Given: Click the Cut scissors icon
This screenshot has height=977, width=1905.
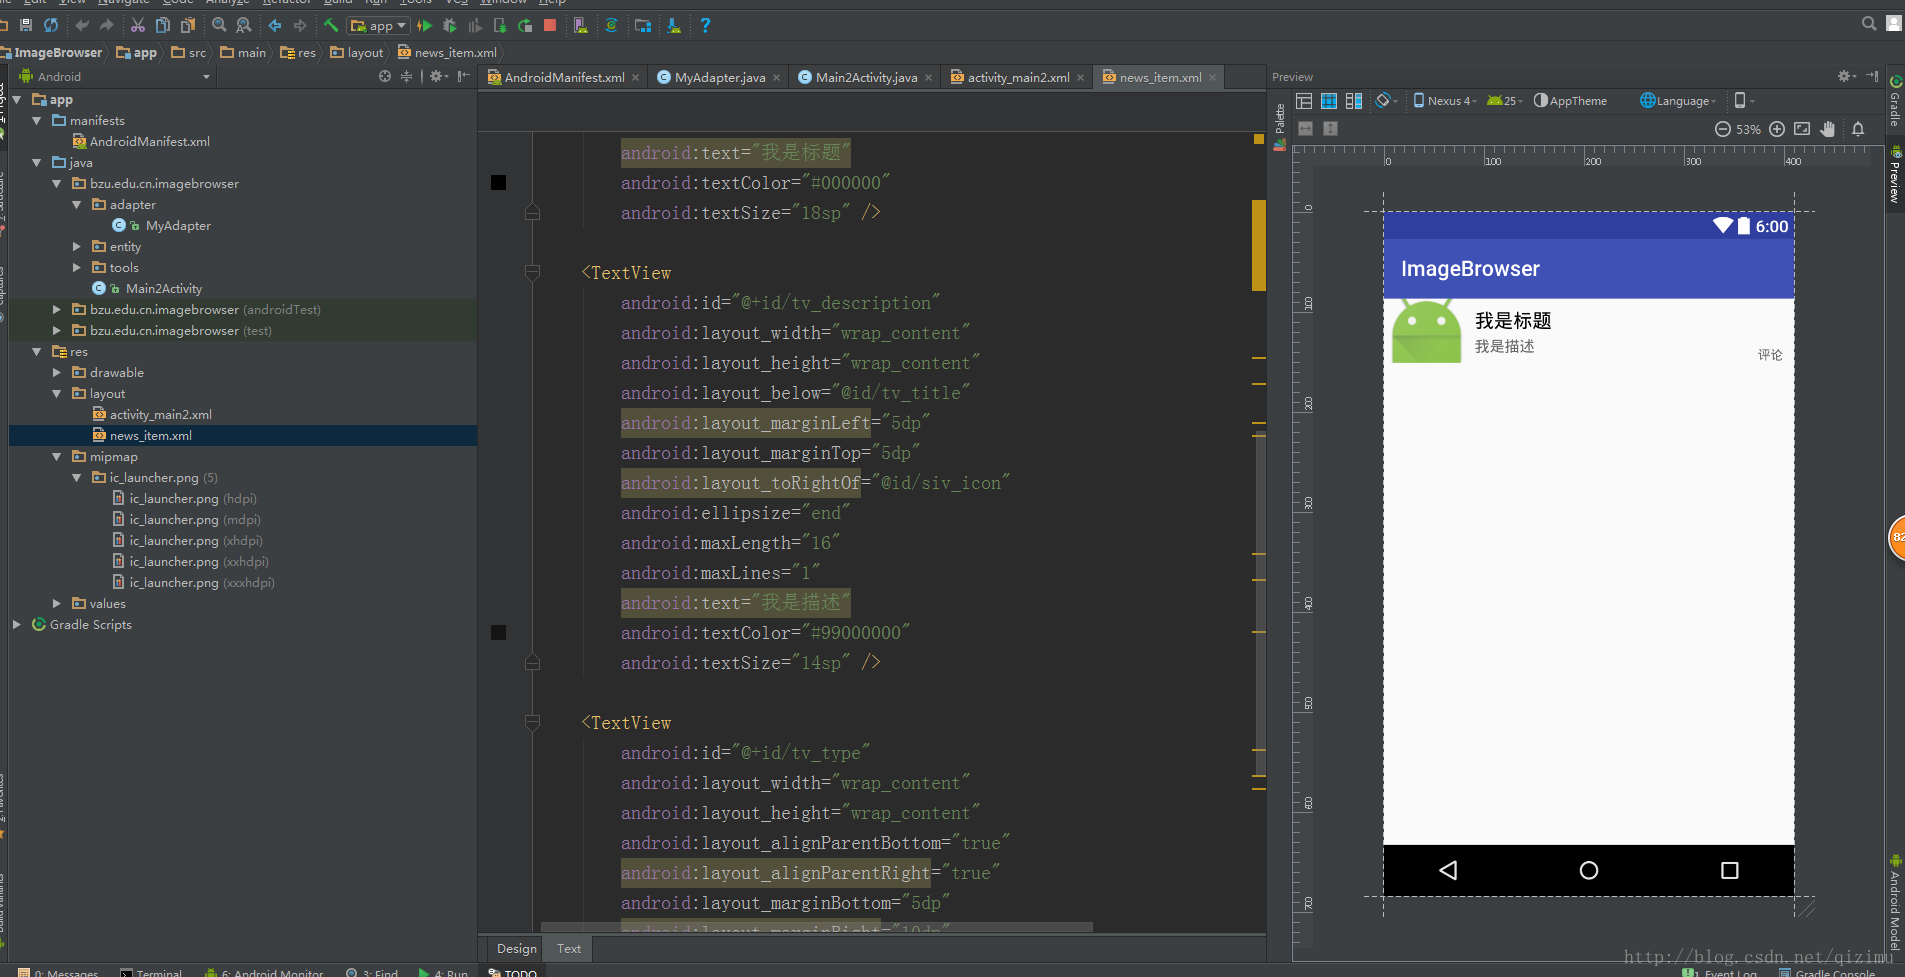Looking at the screenshot, I should [138, 25].
